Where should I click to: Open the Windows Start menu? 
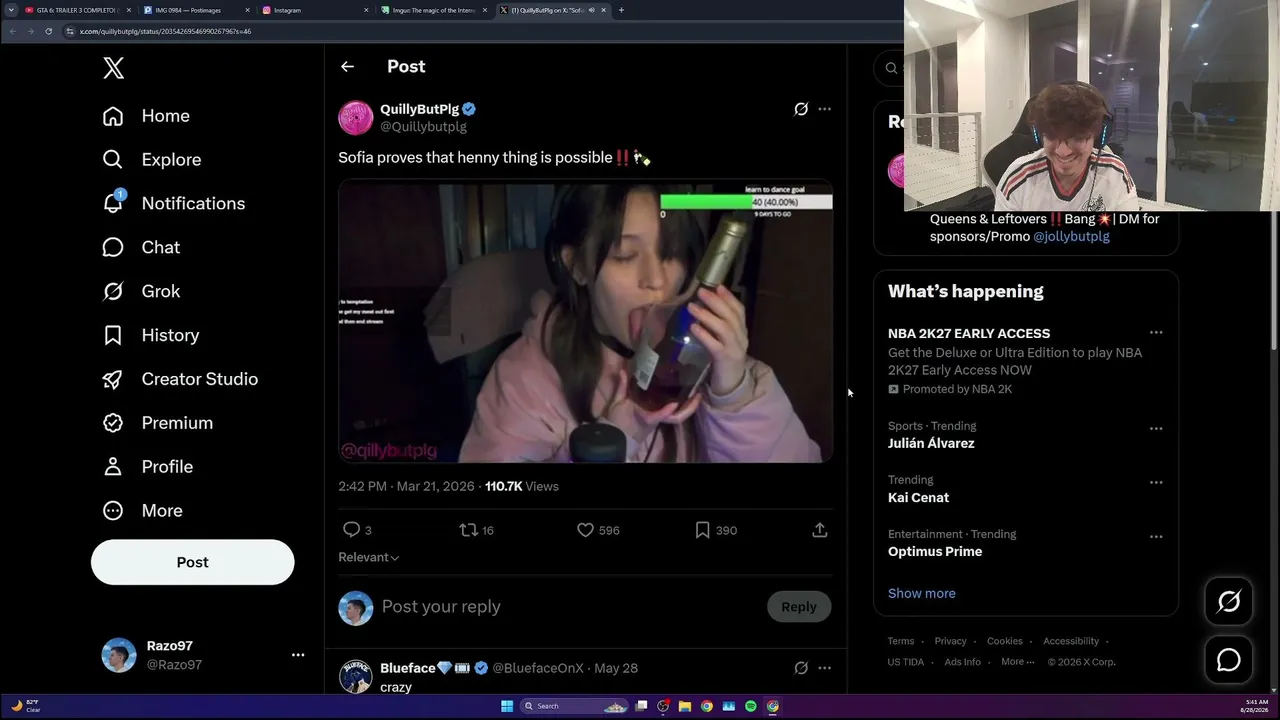[x=507, y=706]
